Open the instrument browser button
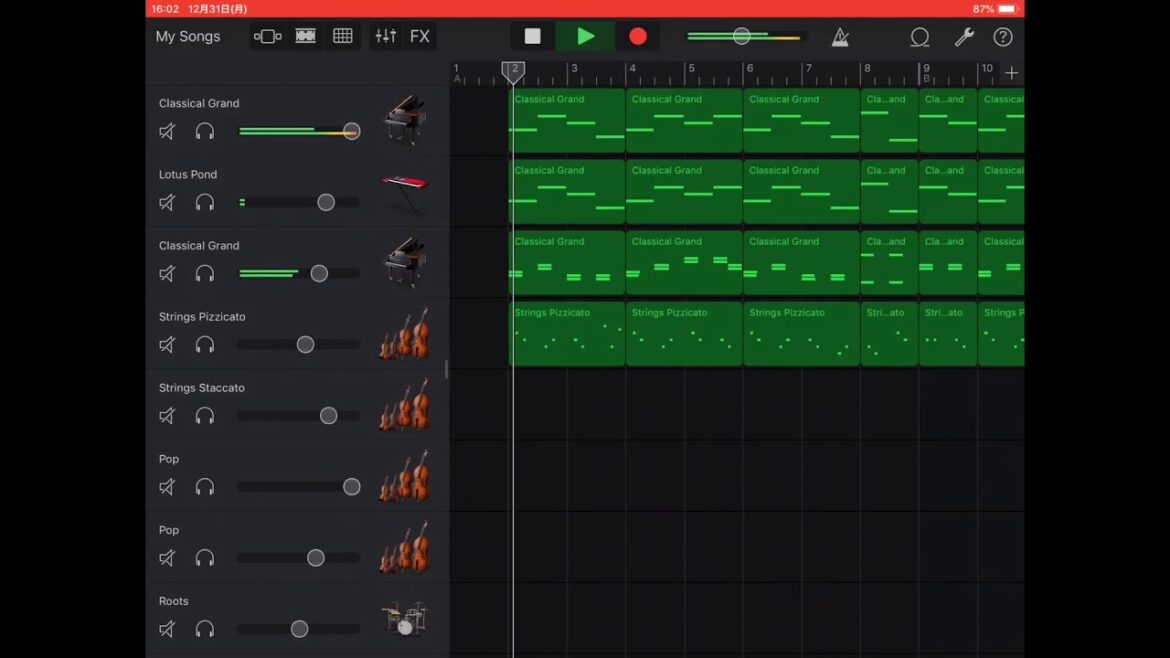1170x658 pixels. [x=267, y=37]
